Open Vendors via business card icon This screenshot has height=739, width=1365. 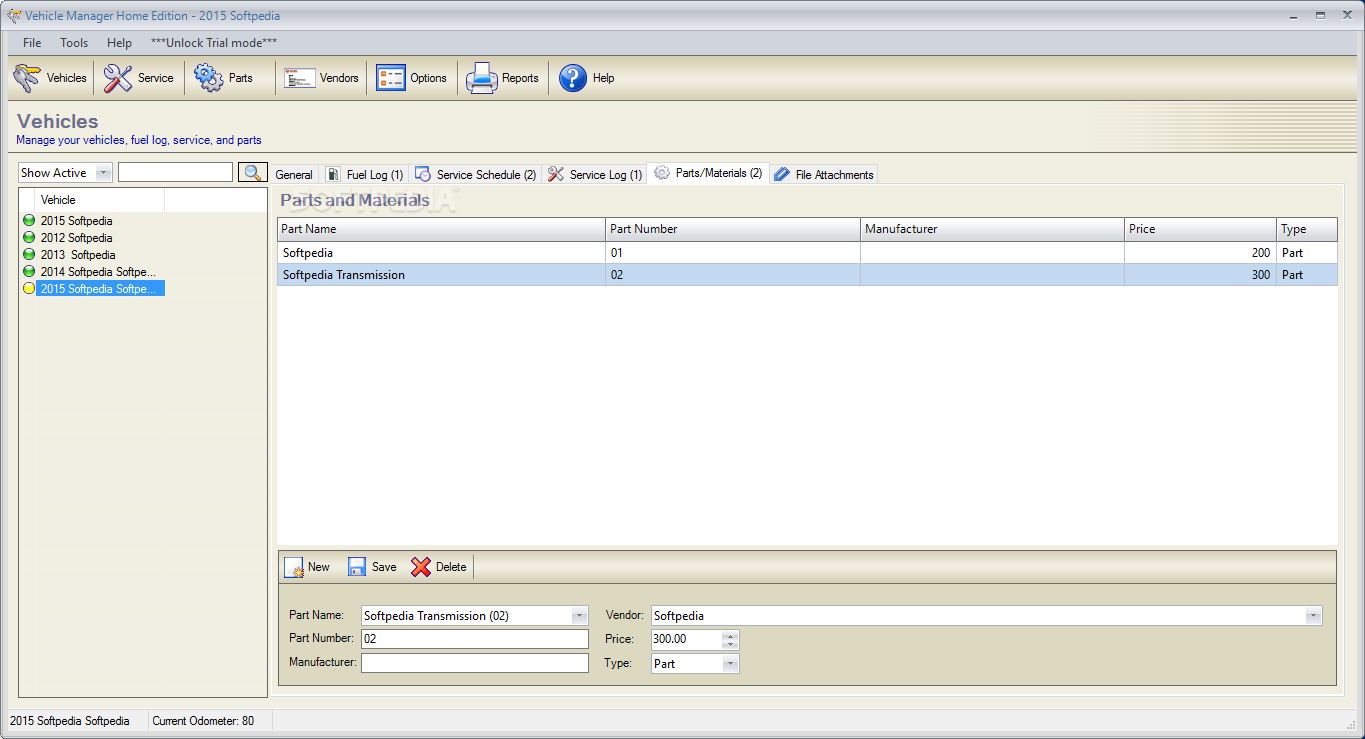click(299, 78)
